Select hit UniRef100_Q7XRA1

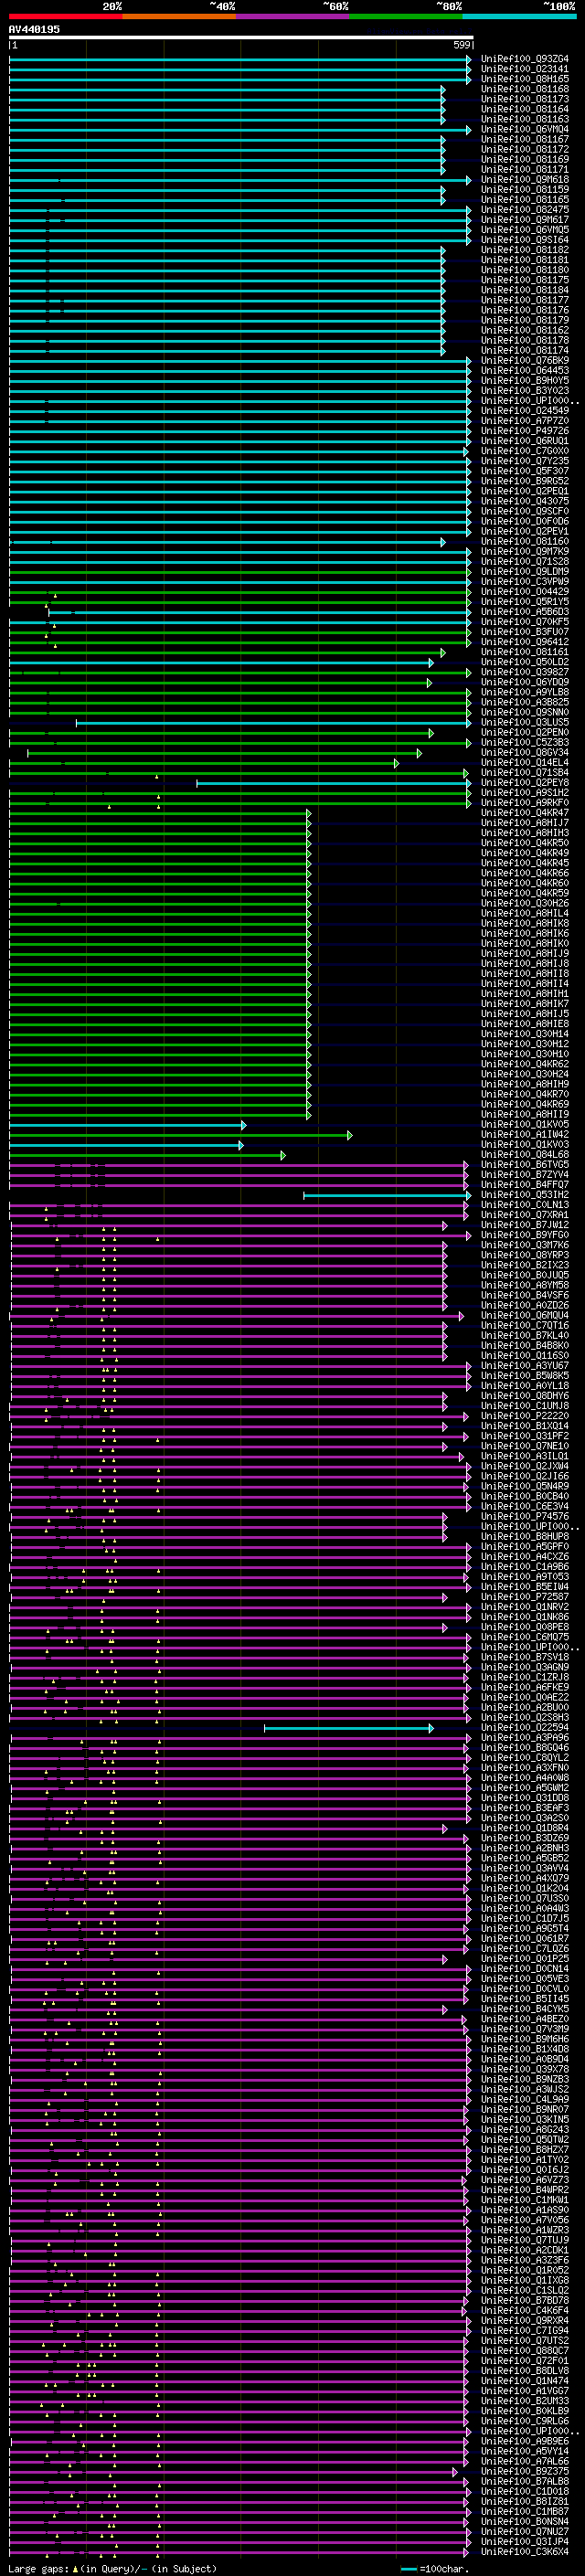(525, 1215)
